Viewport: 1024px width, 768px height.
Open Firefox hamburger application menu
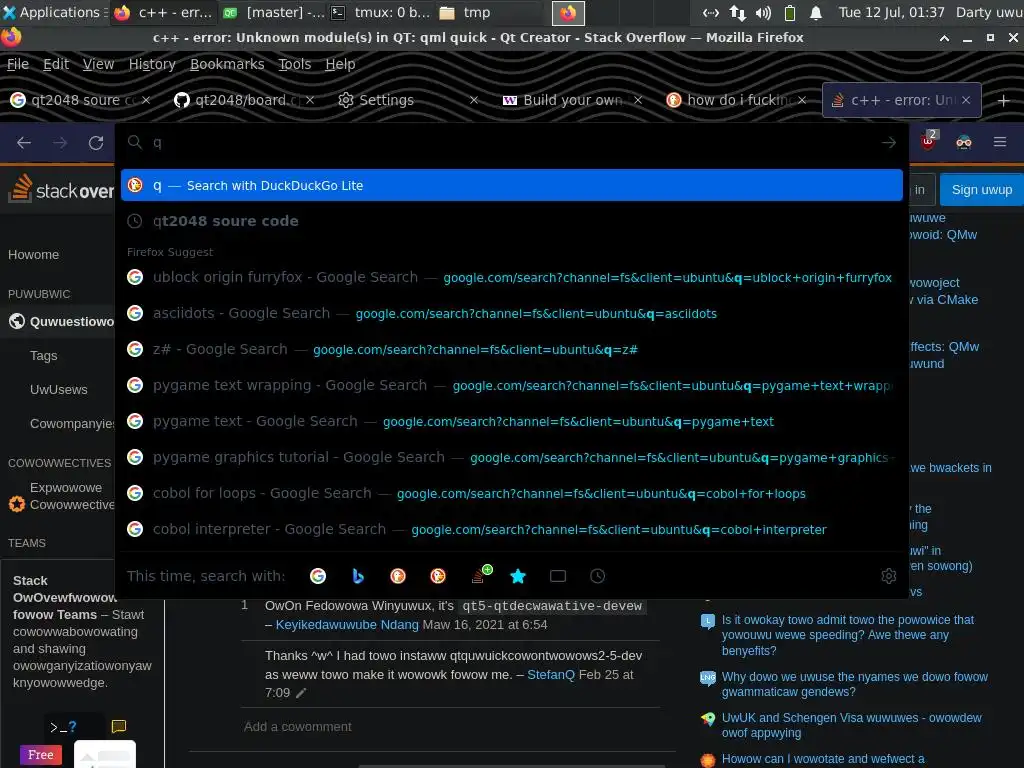[x=1000, y=142]
